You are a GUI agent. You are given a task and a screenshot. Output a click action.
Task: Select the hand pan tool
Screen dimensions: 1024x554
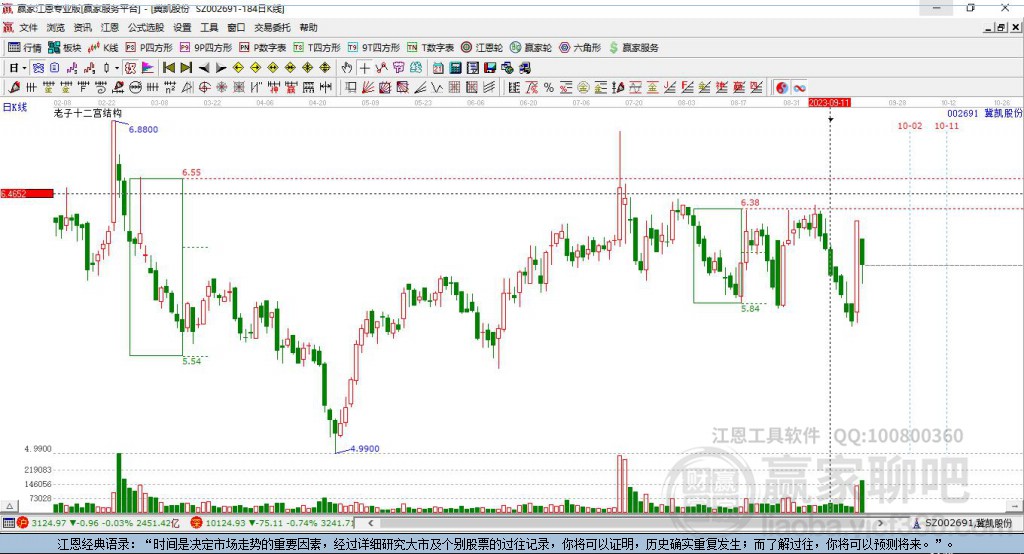pyautogui.click(x=347, y=68)
